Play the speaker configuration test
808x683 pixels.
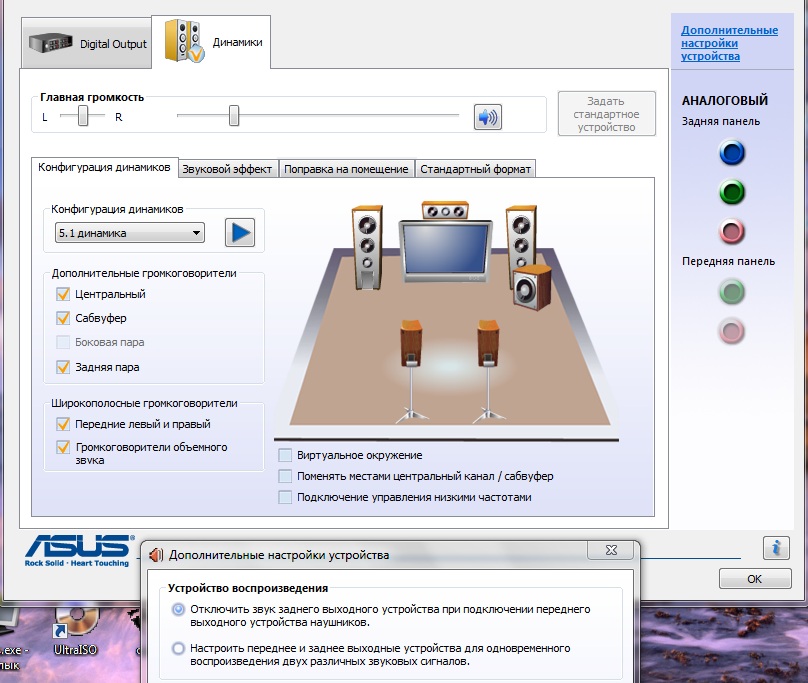coord(240,232)
